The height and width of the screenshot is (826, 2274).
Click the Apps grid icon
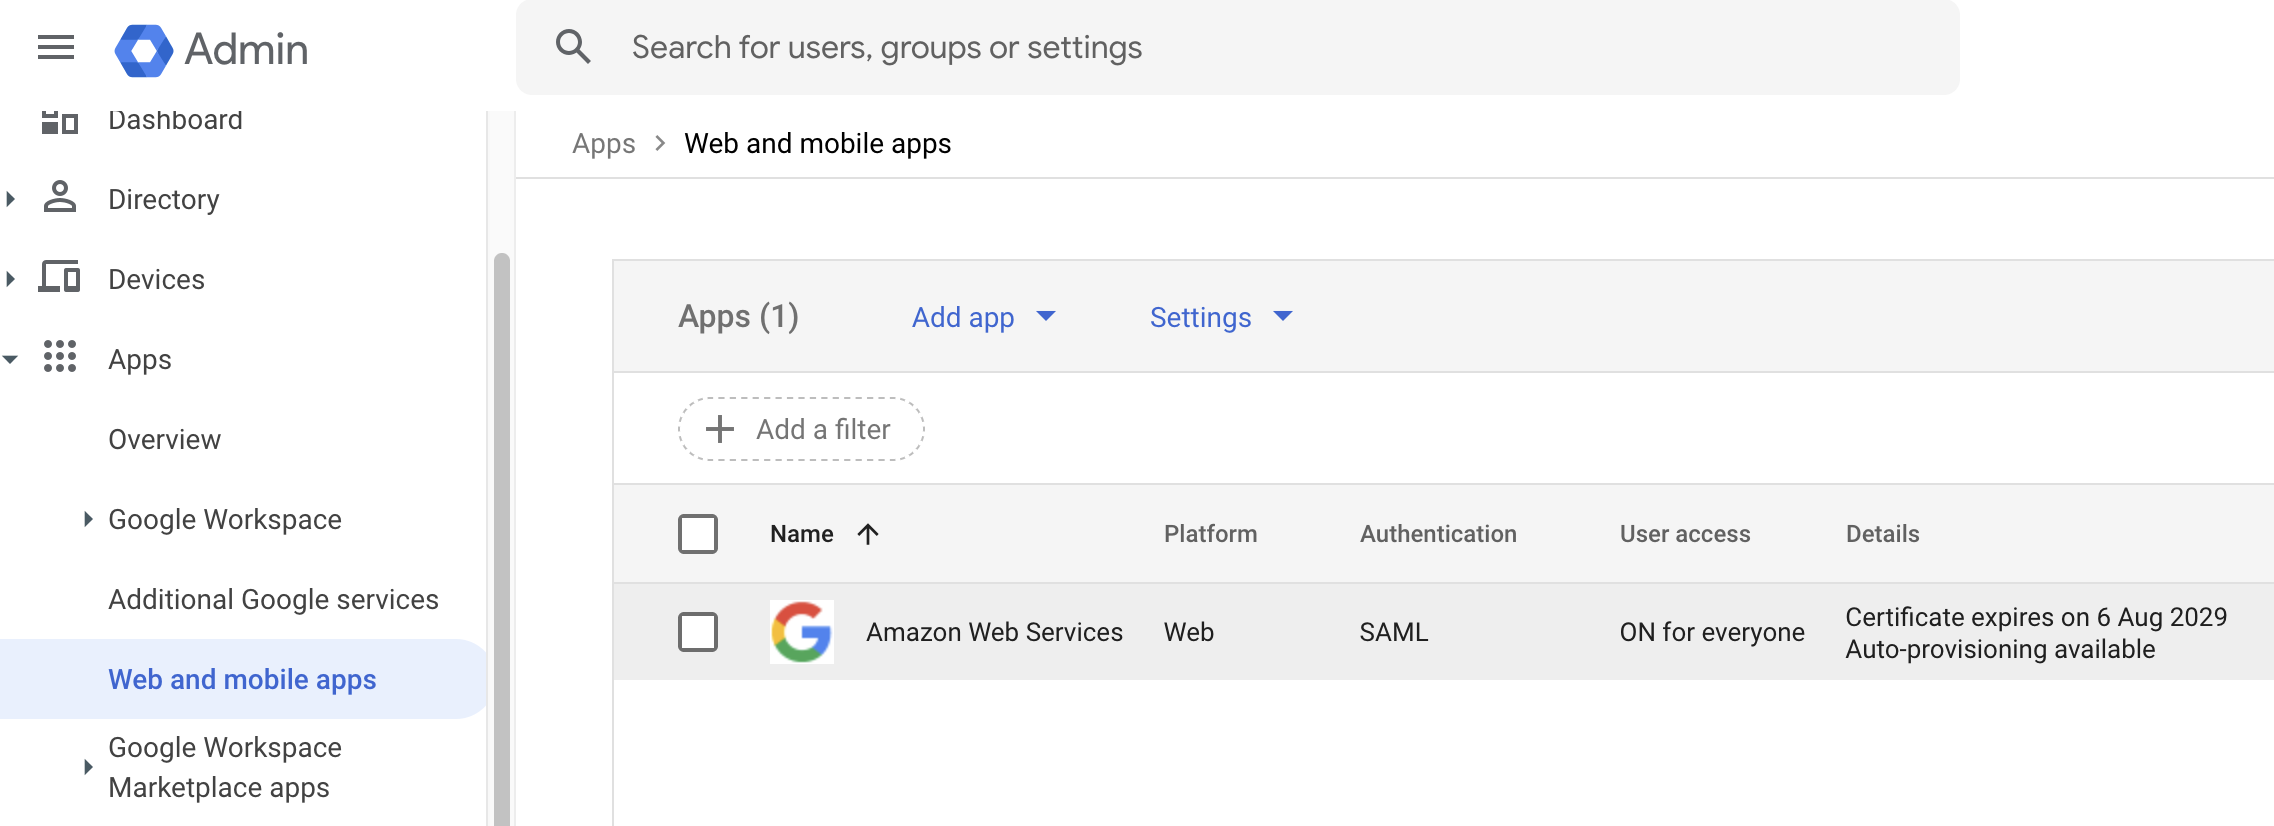pyautogui.click(x=60, y=357)
